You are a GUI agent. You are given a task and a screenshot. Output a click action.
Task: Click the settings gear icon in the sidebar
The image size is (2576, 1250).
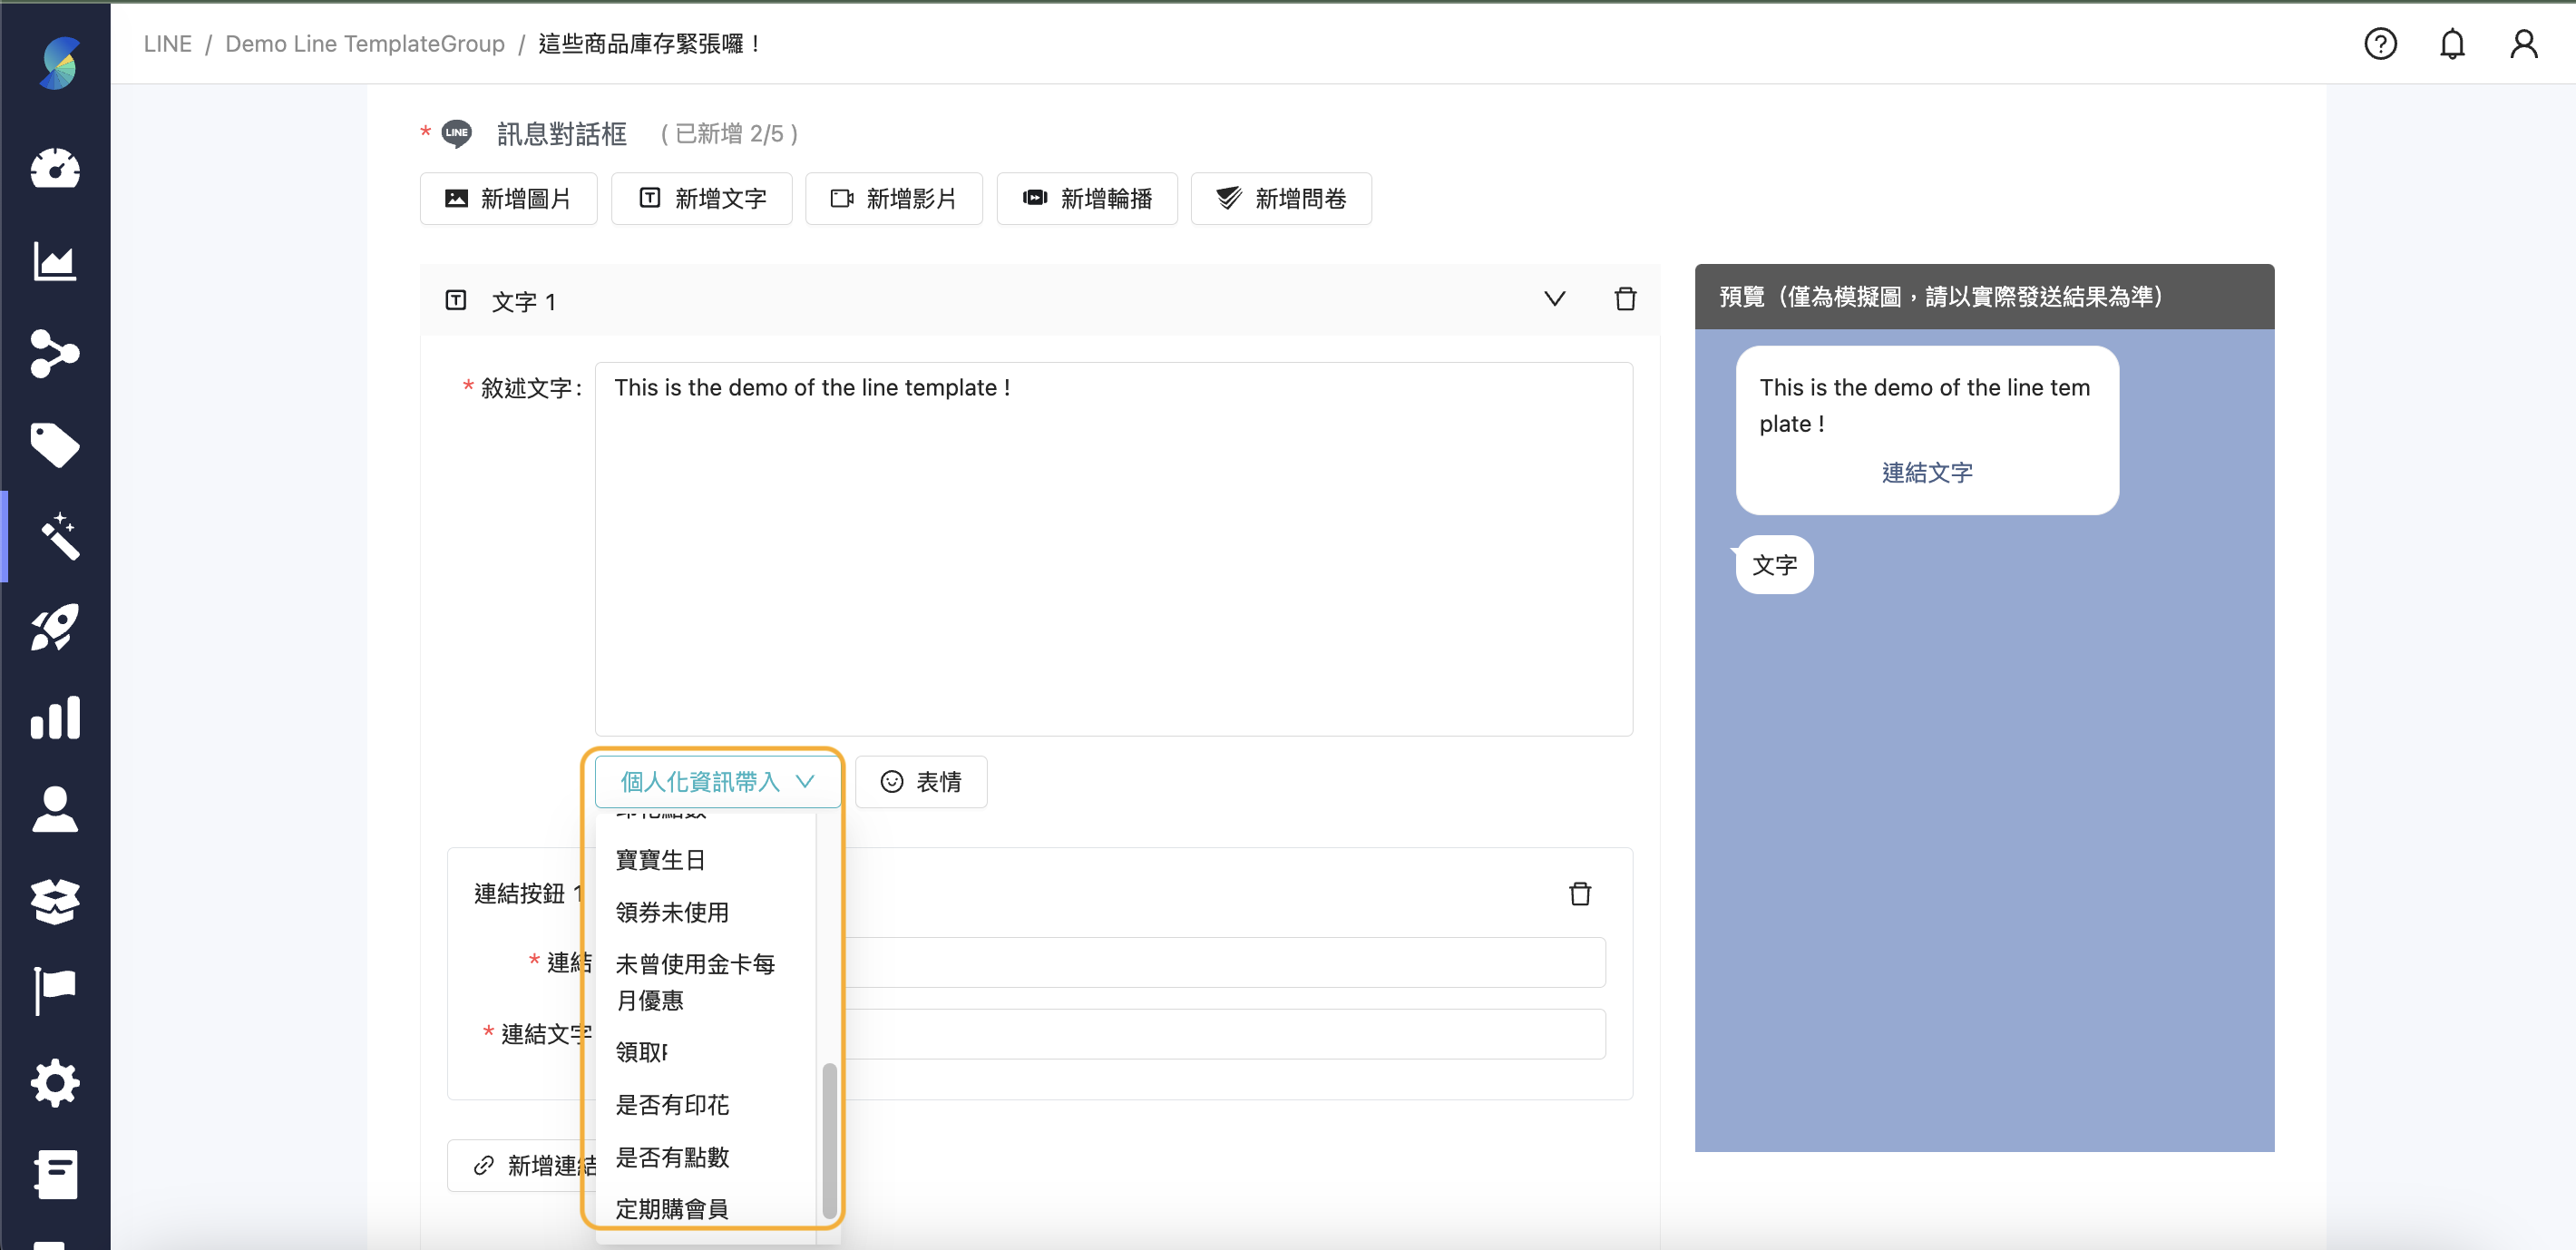tap(55, 1082)
